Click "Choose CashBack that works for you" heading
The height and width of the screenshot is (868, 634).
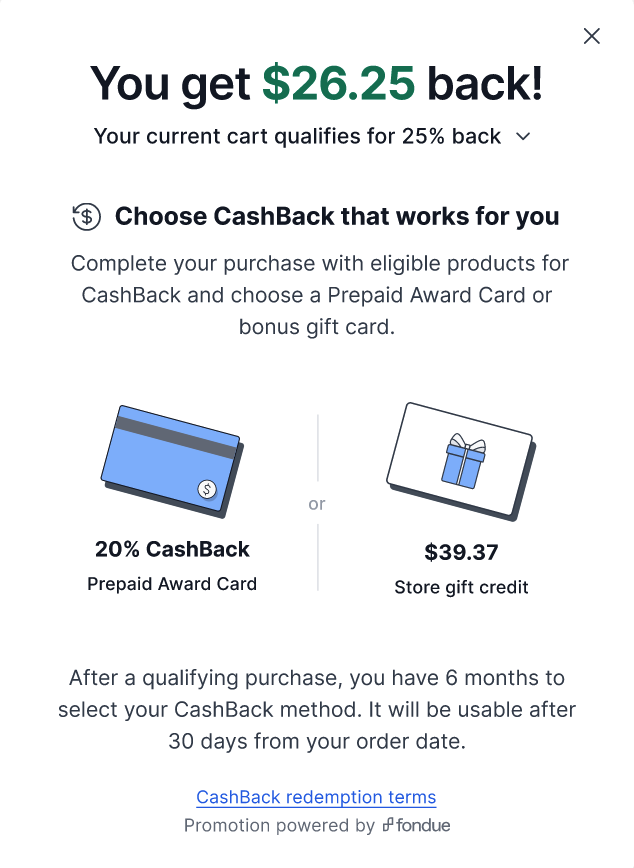pos(337,216)
